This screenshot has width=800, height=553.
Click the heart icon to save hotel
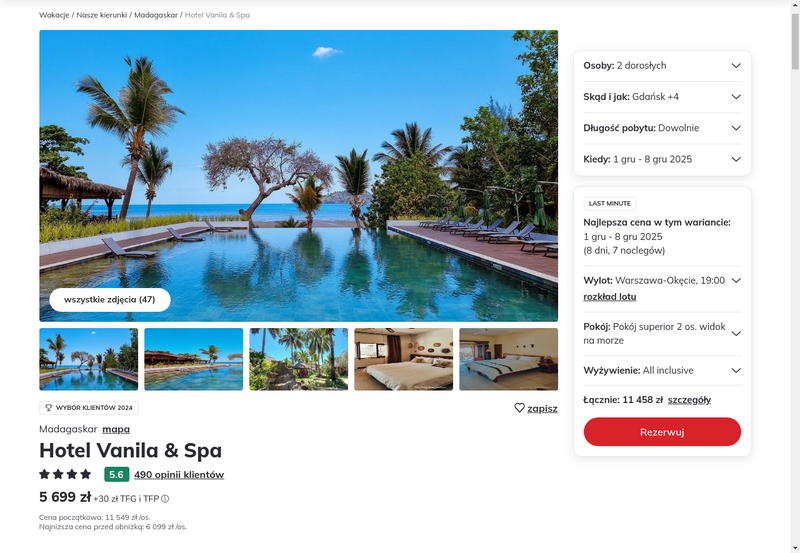[519, 408]
